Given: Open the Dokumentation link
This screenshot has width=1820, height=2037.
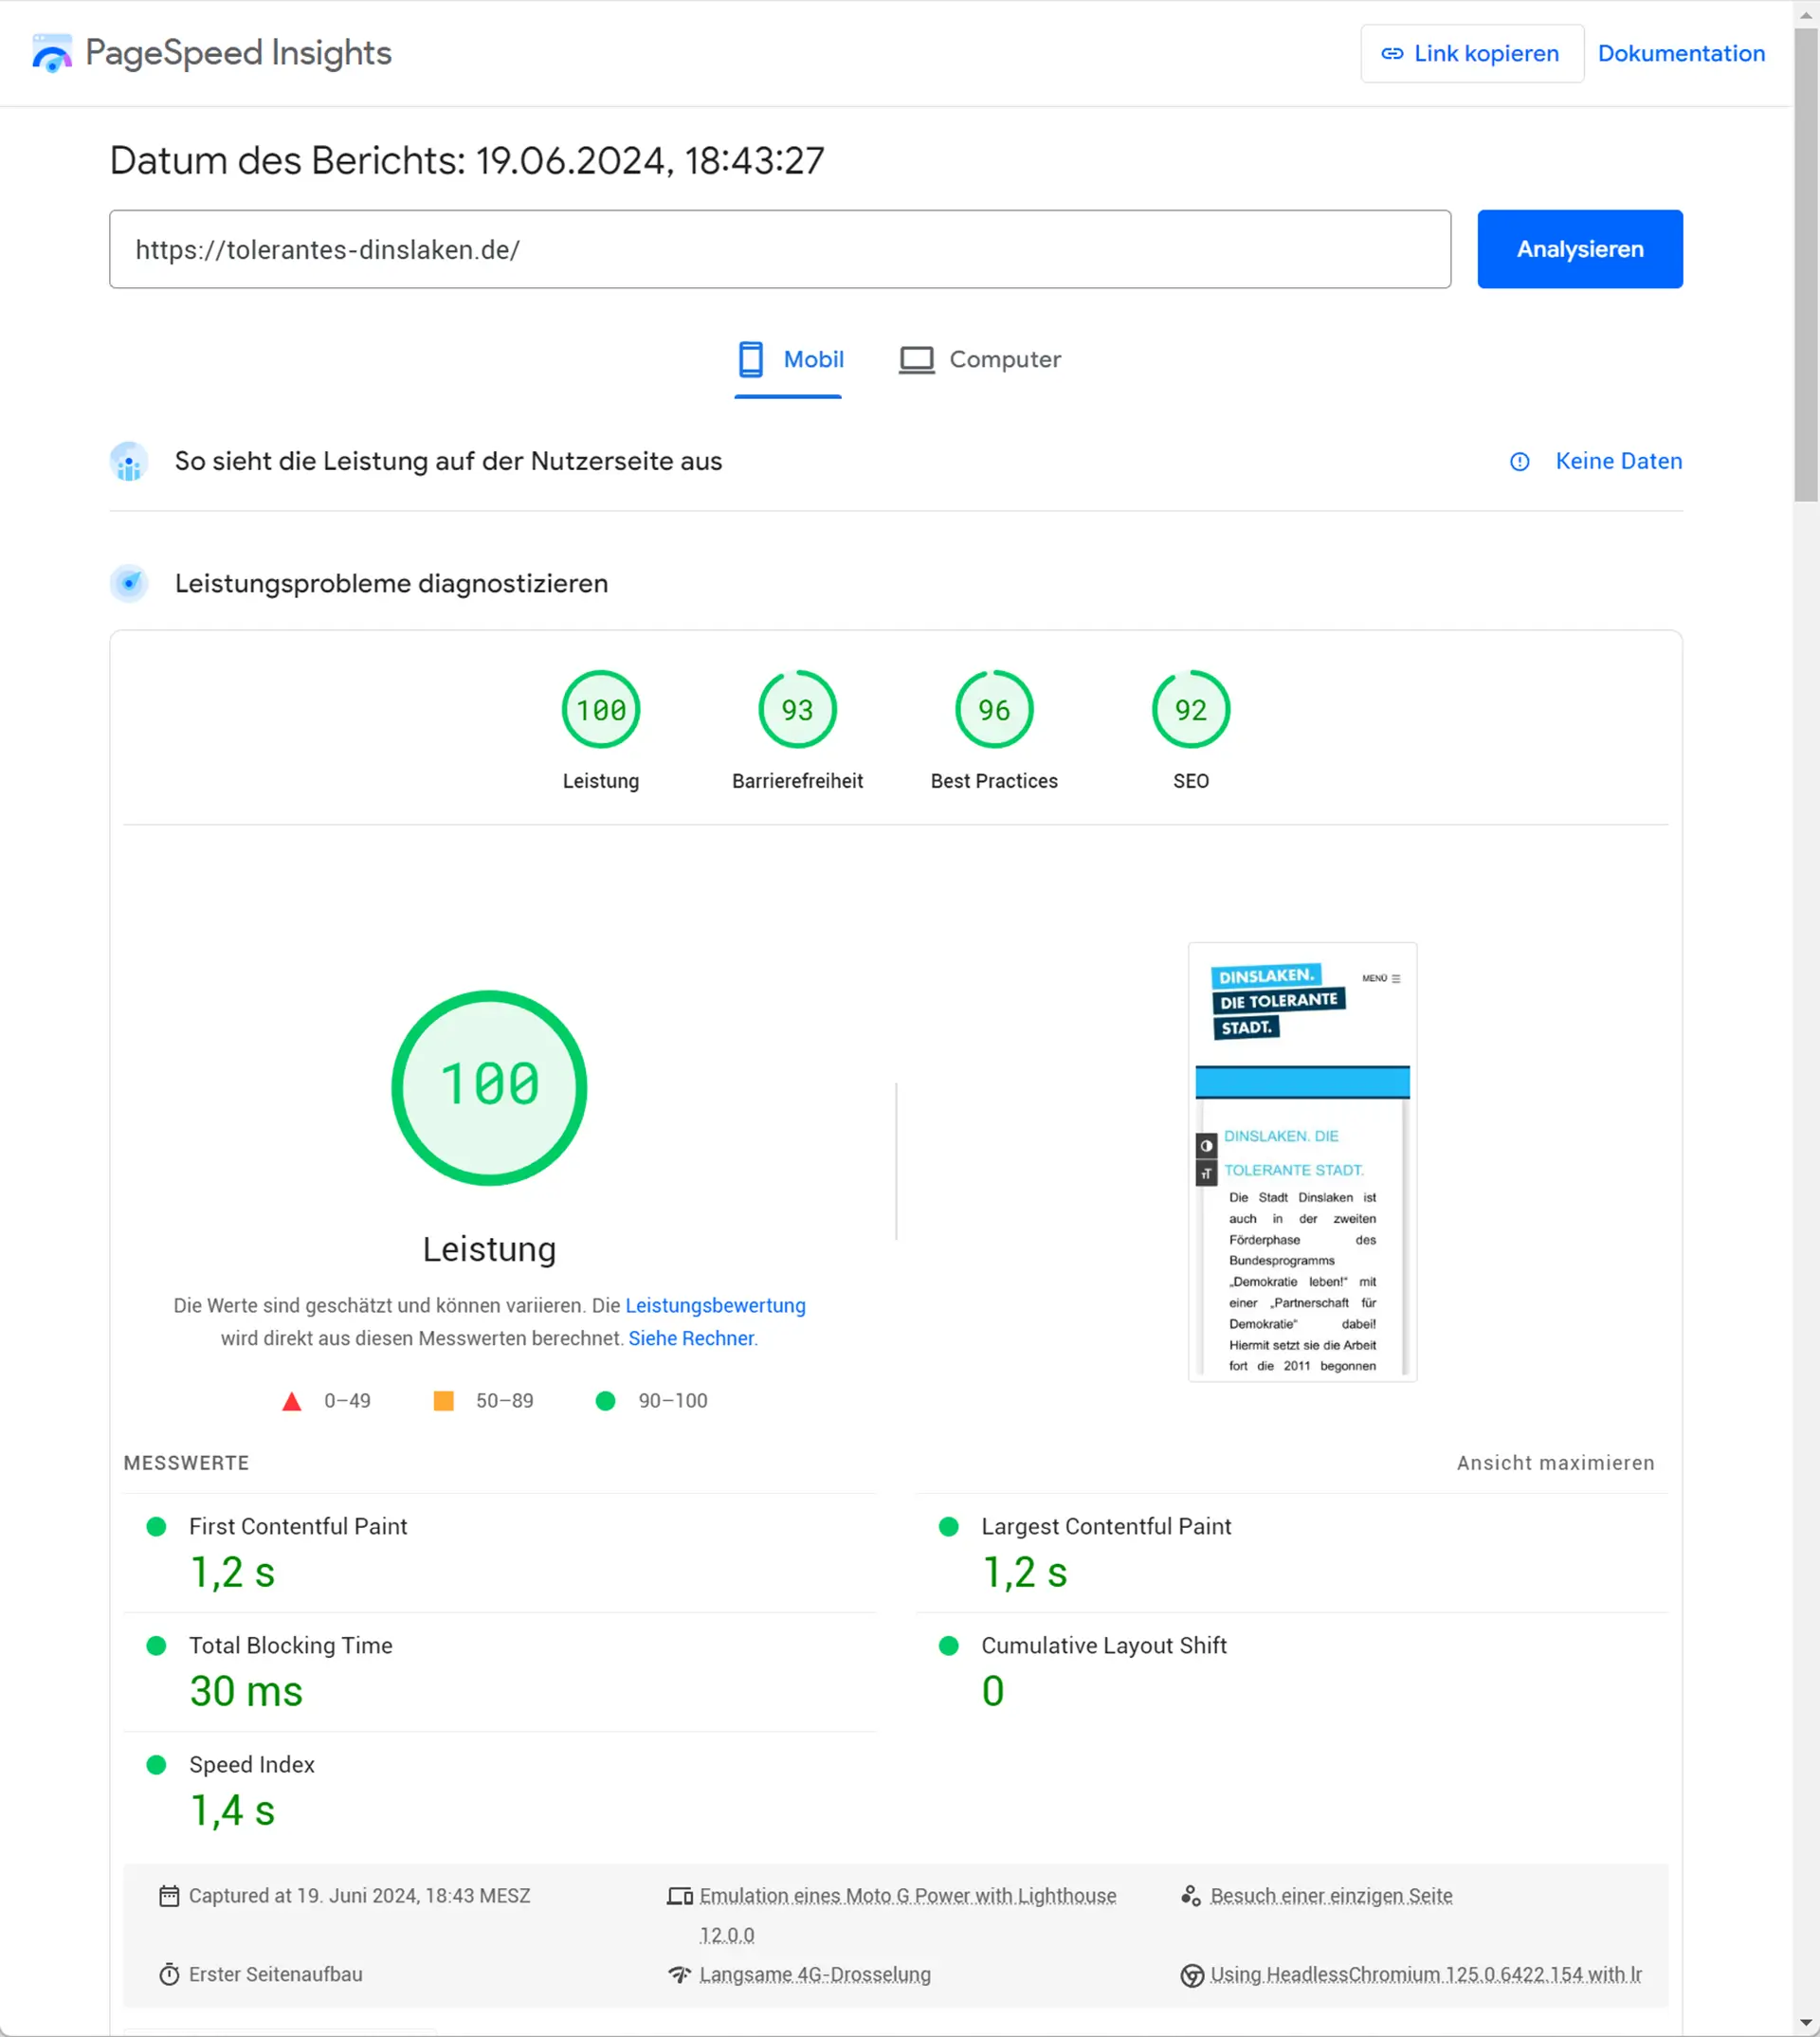Looking at the screenshot, I should click(1681, 54).
